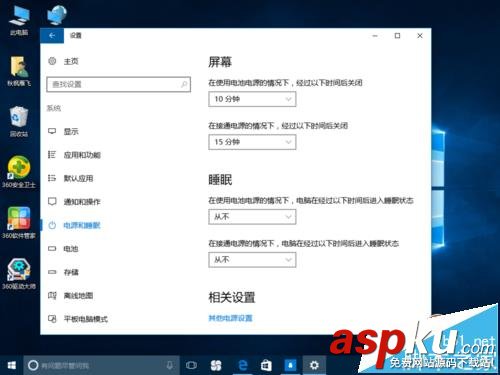Select the 存储 drive icon
The image size is (500, 375).
click(x=52, y=272)
